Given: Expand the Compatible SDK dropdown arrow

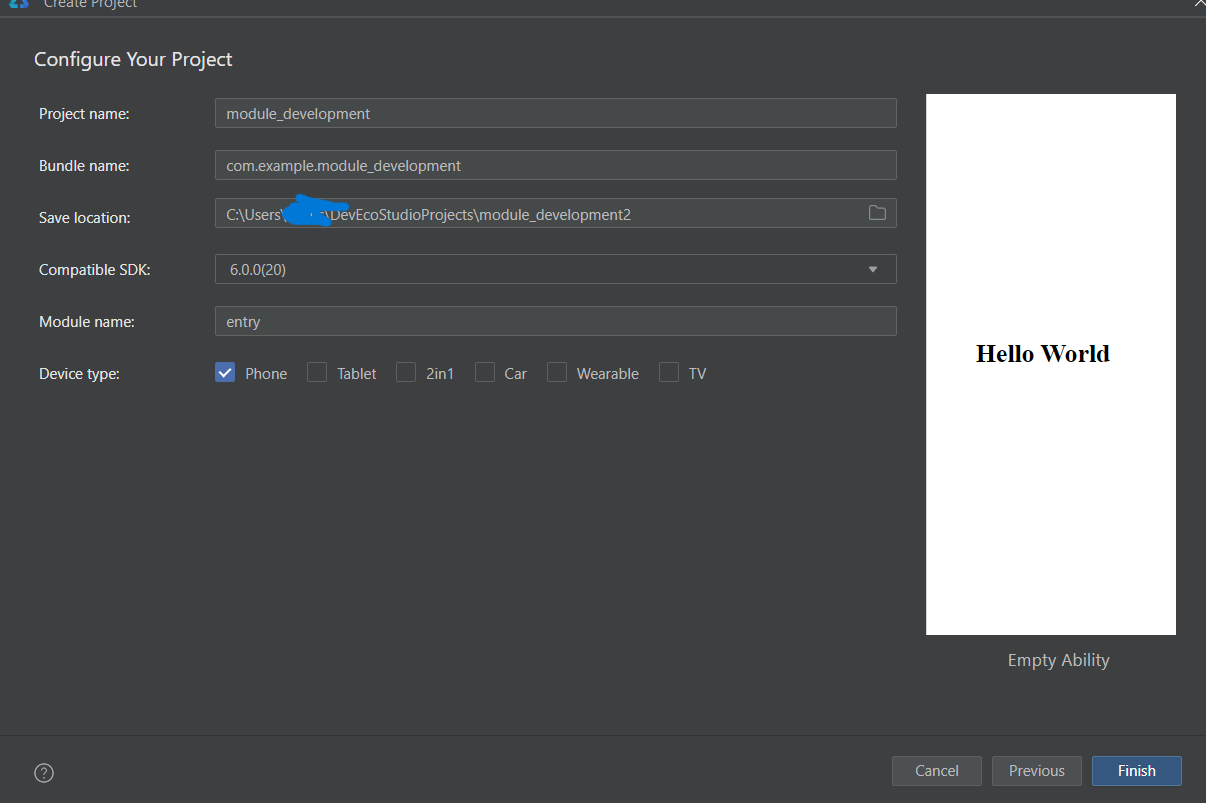Looking at the screenshot, I should [x=872, y=269].
